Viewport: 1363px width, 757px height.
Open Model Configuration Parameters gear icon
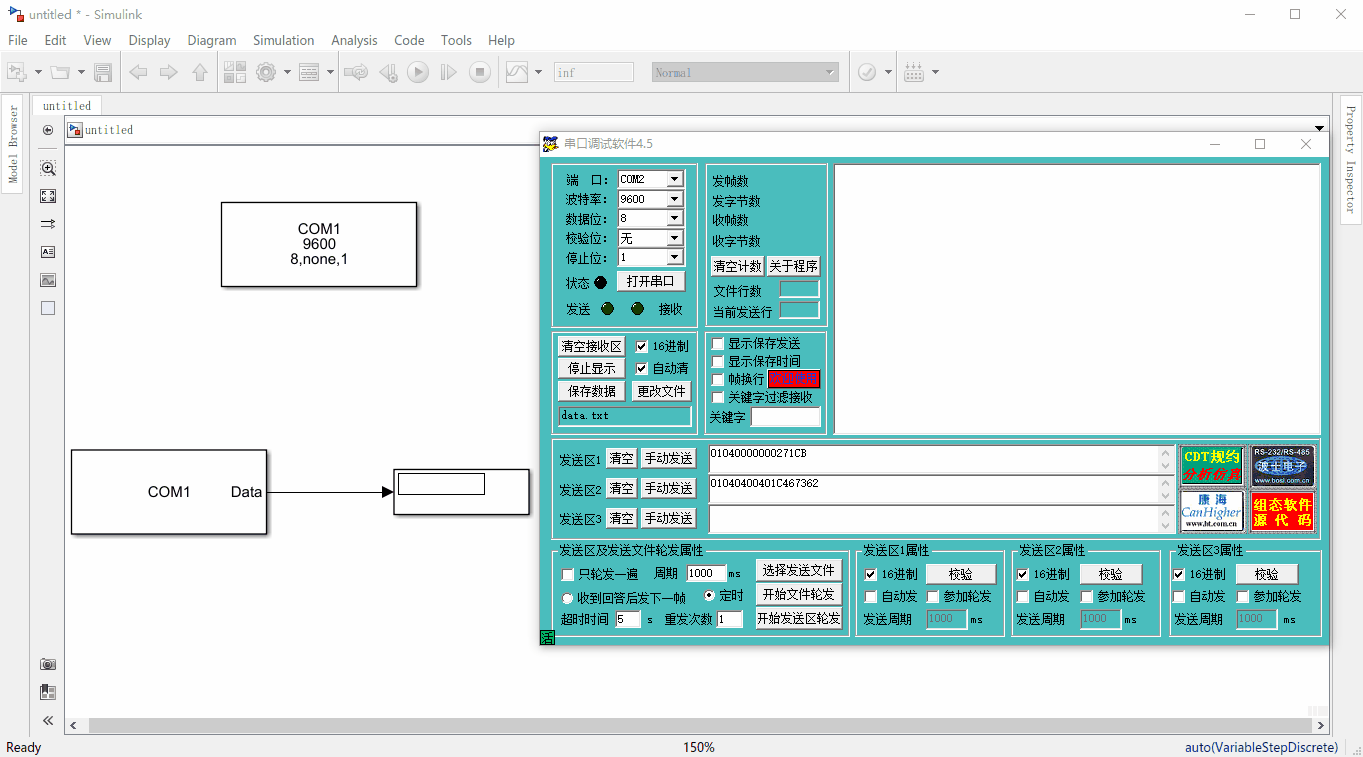(x=266, y=72)
